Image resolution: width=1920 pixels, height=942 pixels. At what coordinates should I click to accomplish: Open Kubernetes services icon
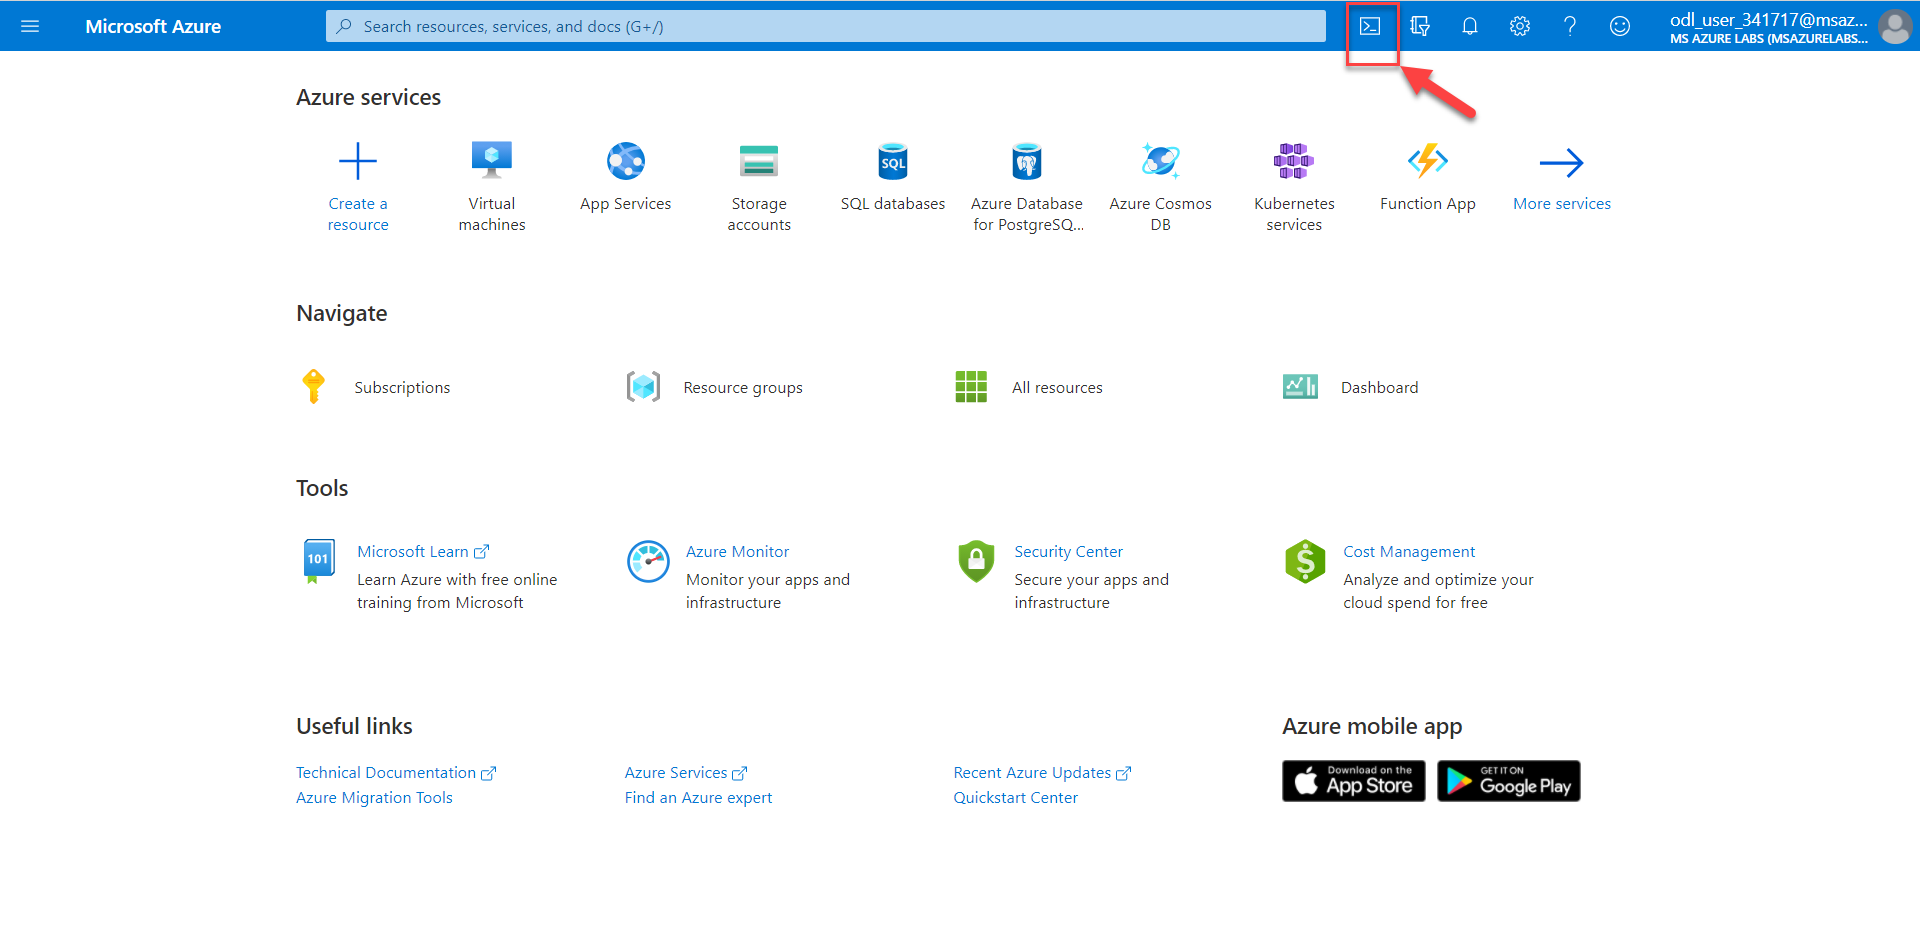pyautogui.click(x=1294, y=161)
